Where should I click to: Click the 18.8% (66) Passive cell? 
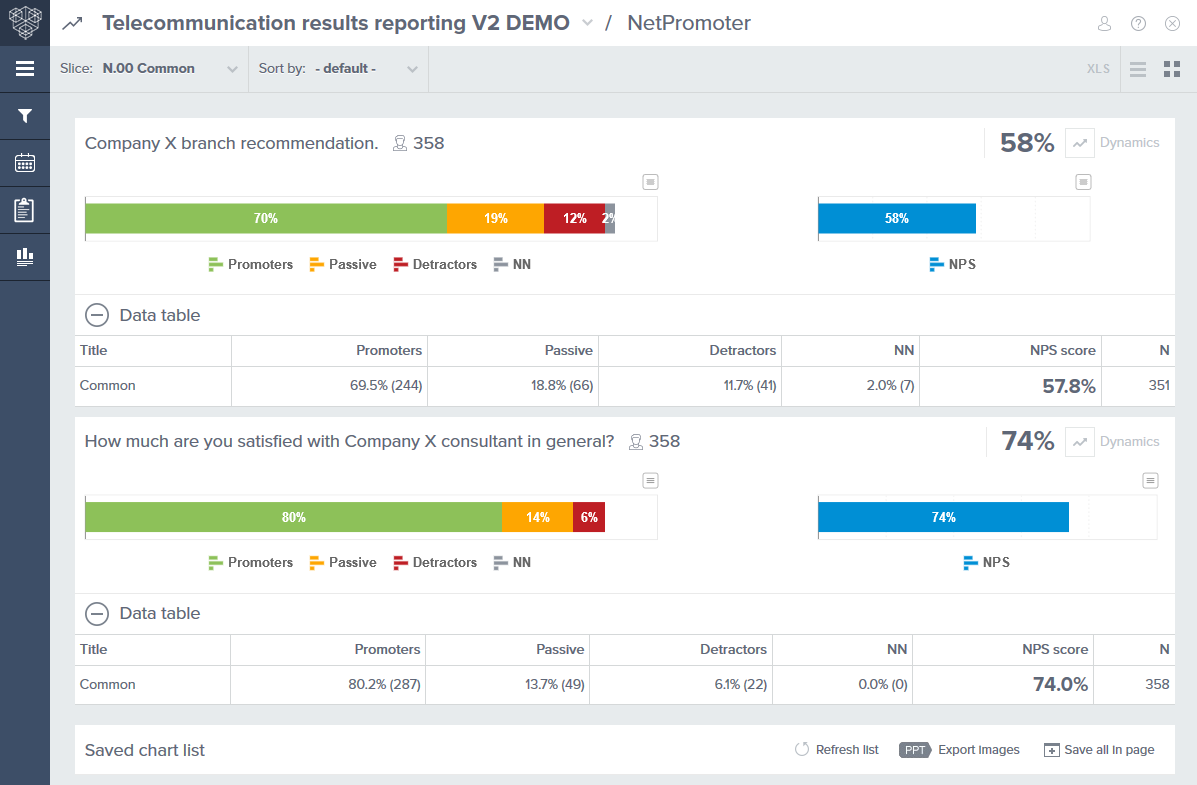pos(513,386)
